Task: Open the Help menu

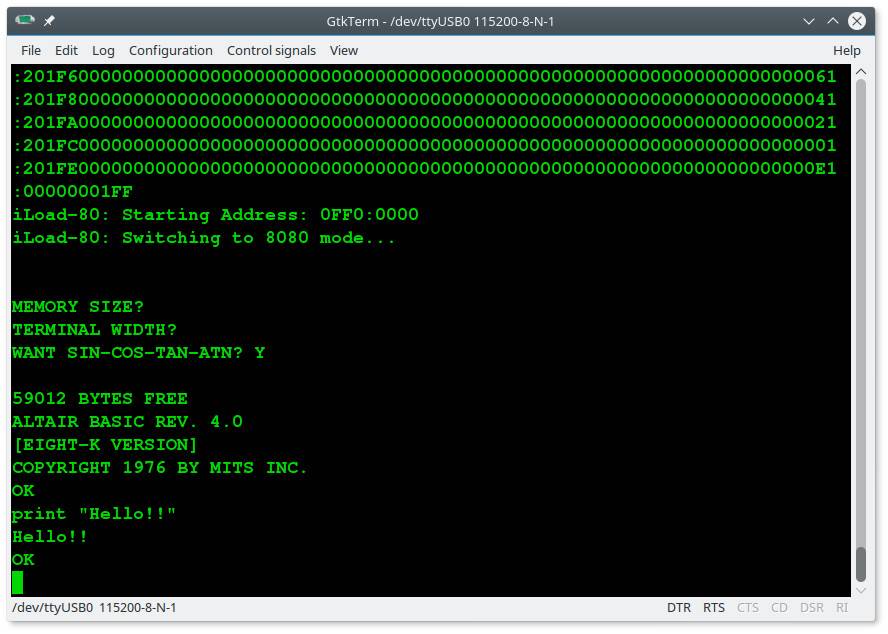Action: [x=847, y=50]
